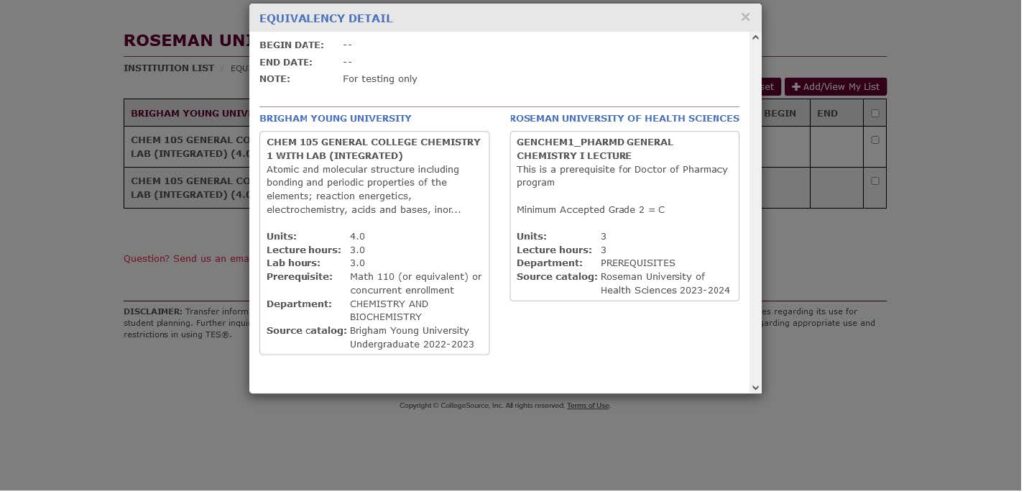Image resolution: width=1024 pixels, height=492 pixels.
Task: Check the second CHEM 105 row checkbox
Action: point(874,181)
